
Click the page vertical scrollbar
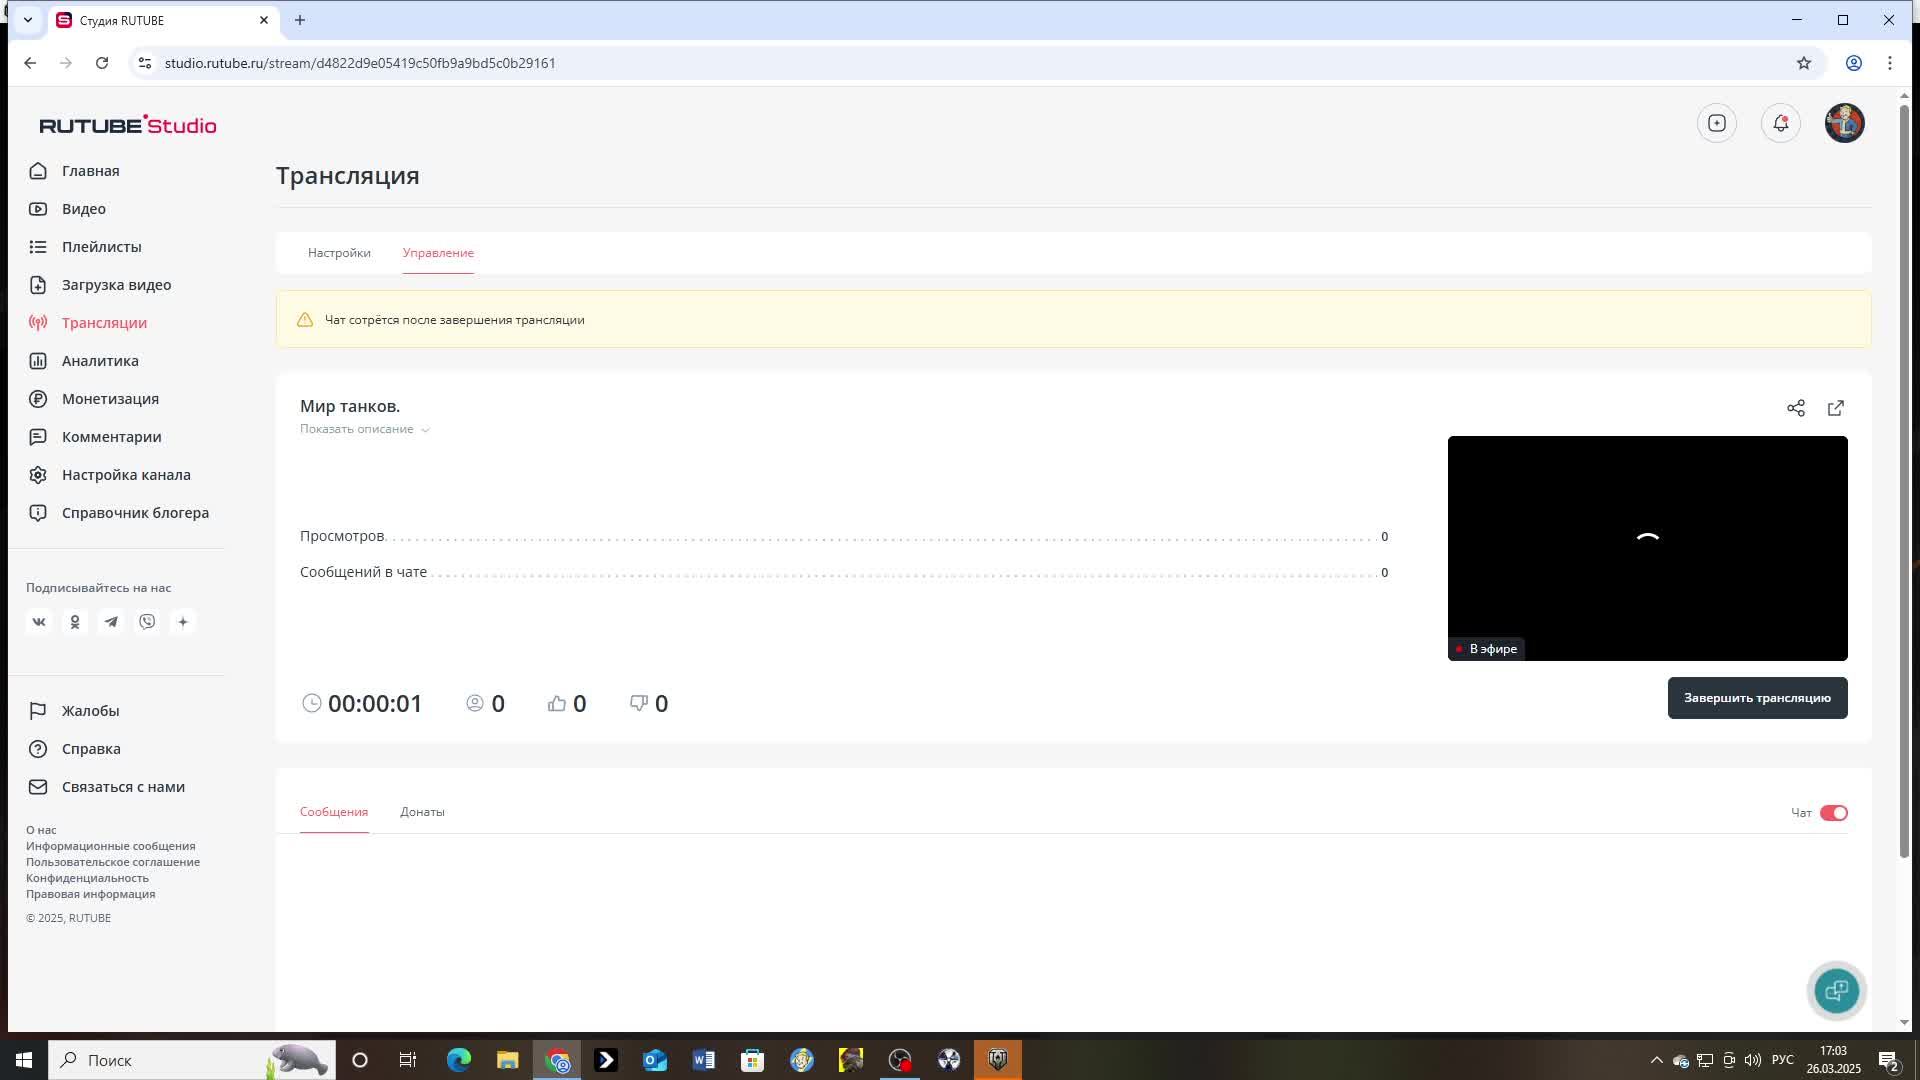click(1904, 480)
